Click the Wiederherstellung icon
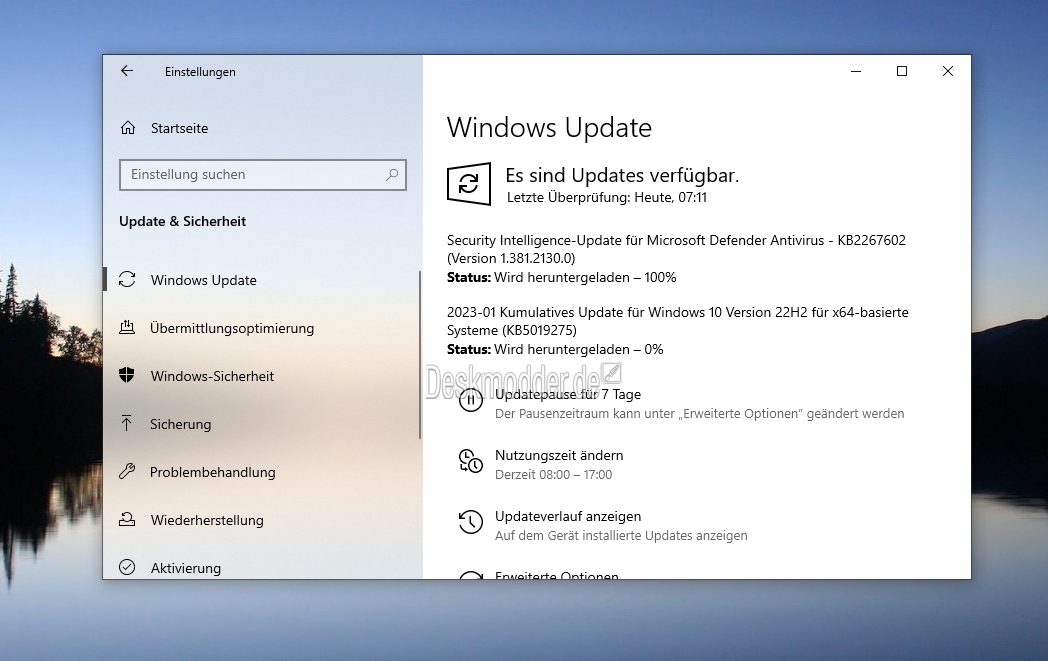 (x=127, y=519)
